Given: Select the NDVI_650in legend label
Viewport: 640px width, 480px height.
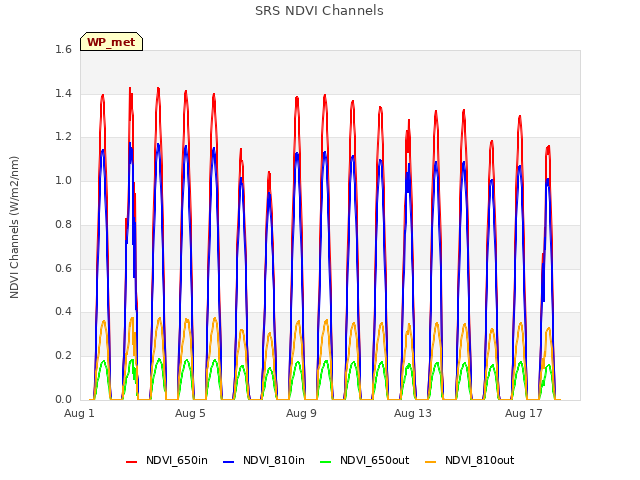Looking at the screenshot, I should (177, 460).
